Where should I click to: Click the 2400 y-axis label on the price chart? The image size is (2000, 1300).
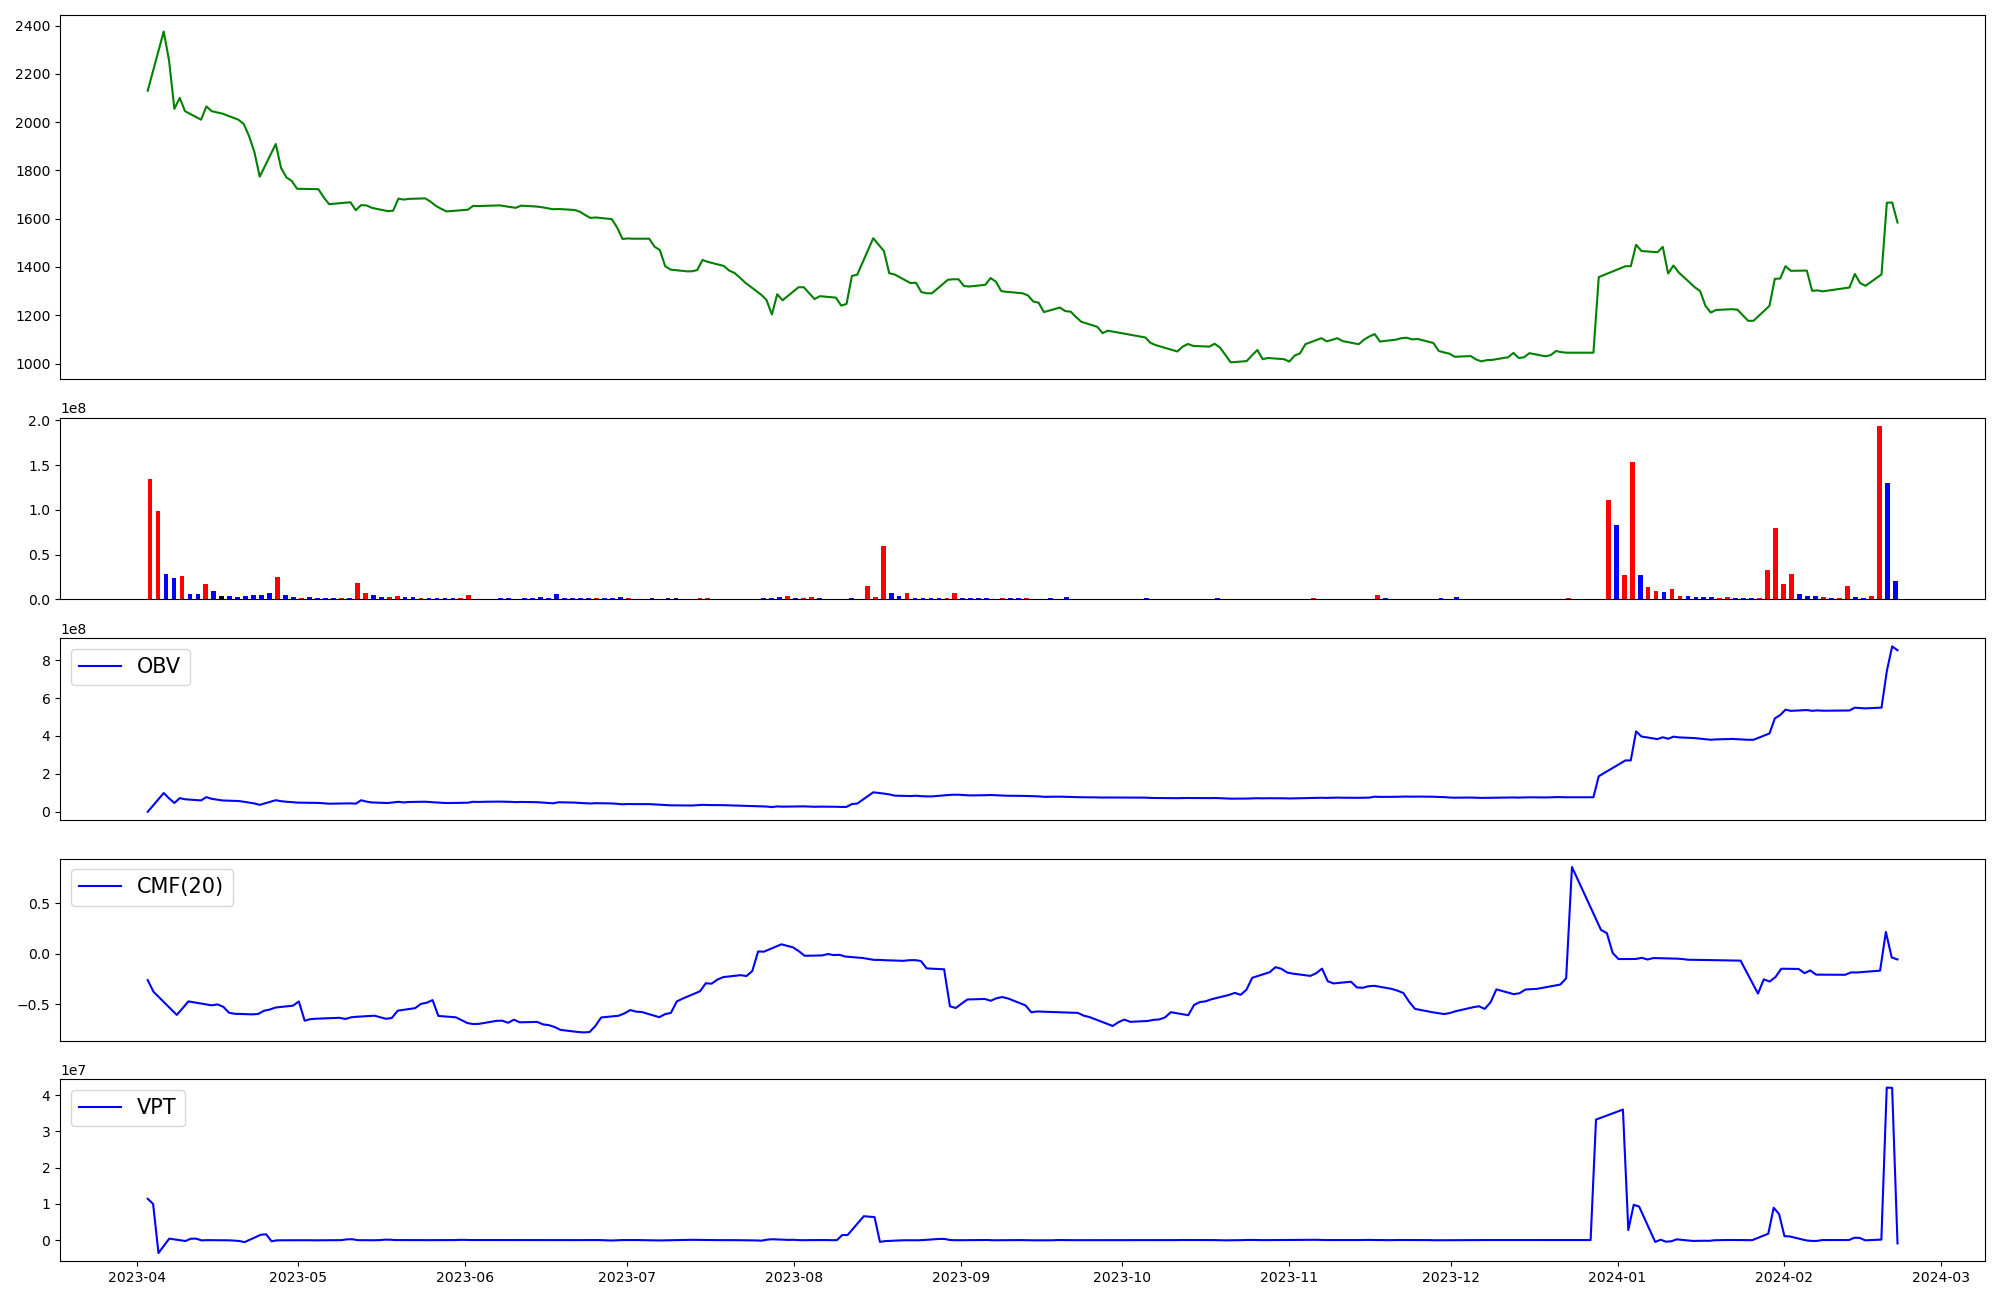33,26
